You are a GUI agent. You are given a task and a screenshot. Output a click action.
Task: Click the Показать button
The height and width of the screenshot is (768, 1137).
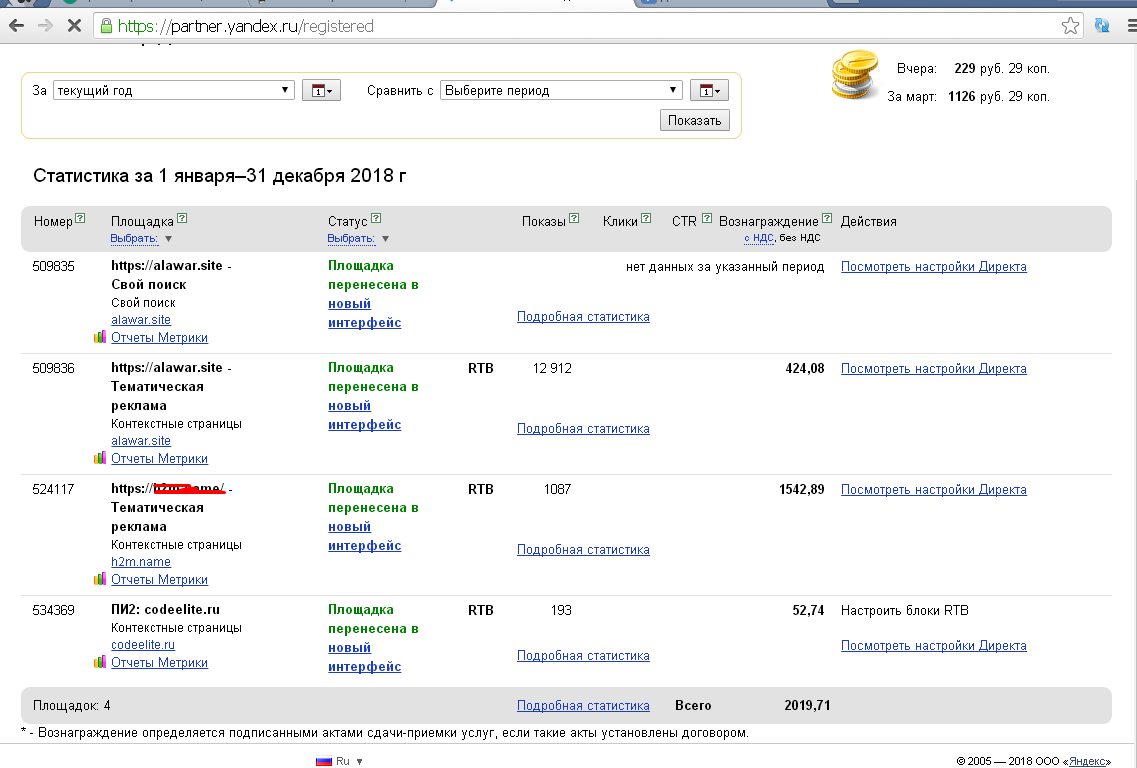point(695,120)
